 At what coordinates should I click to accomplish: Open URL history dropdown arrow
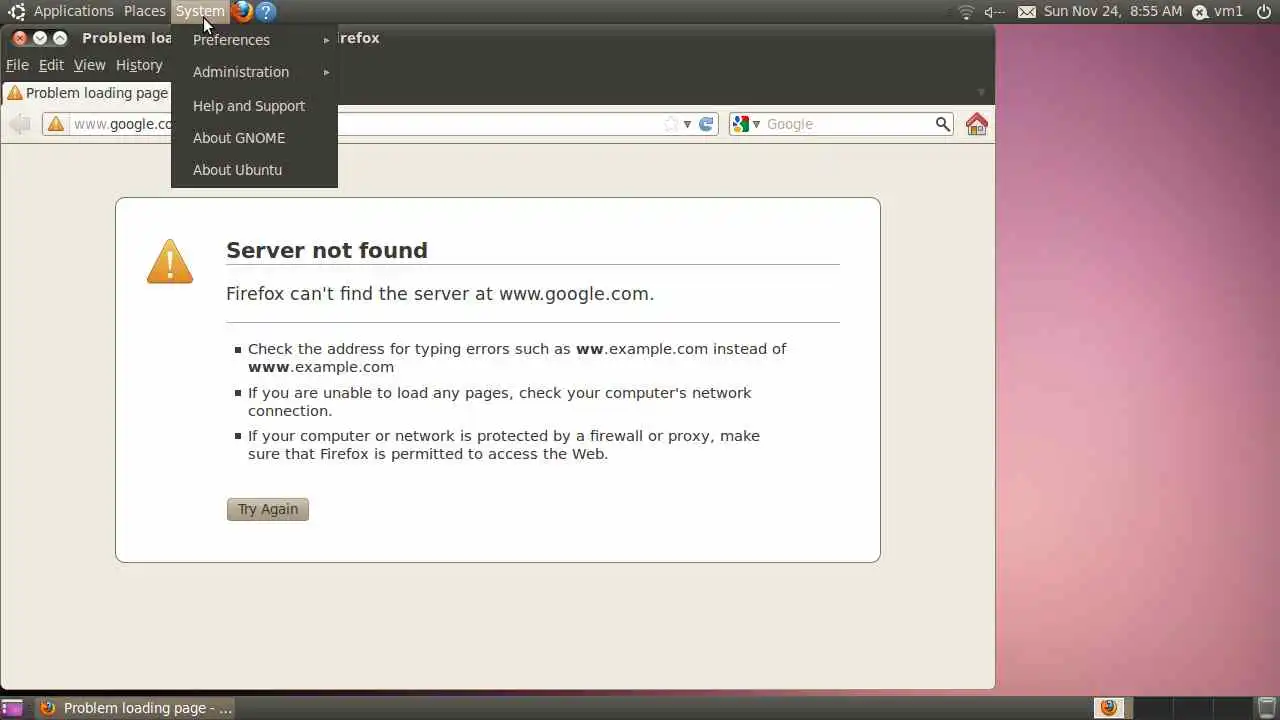point(687,125)
